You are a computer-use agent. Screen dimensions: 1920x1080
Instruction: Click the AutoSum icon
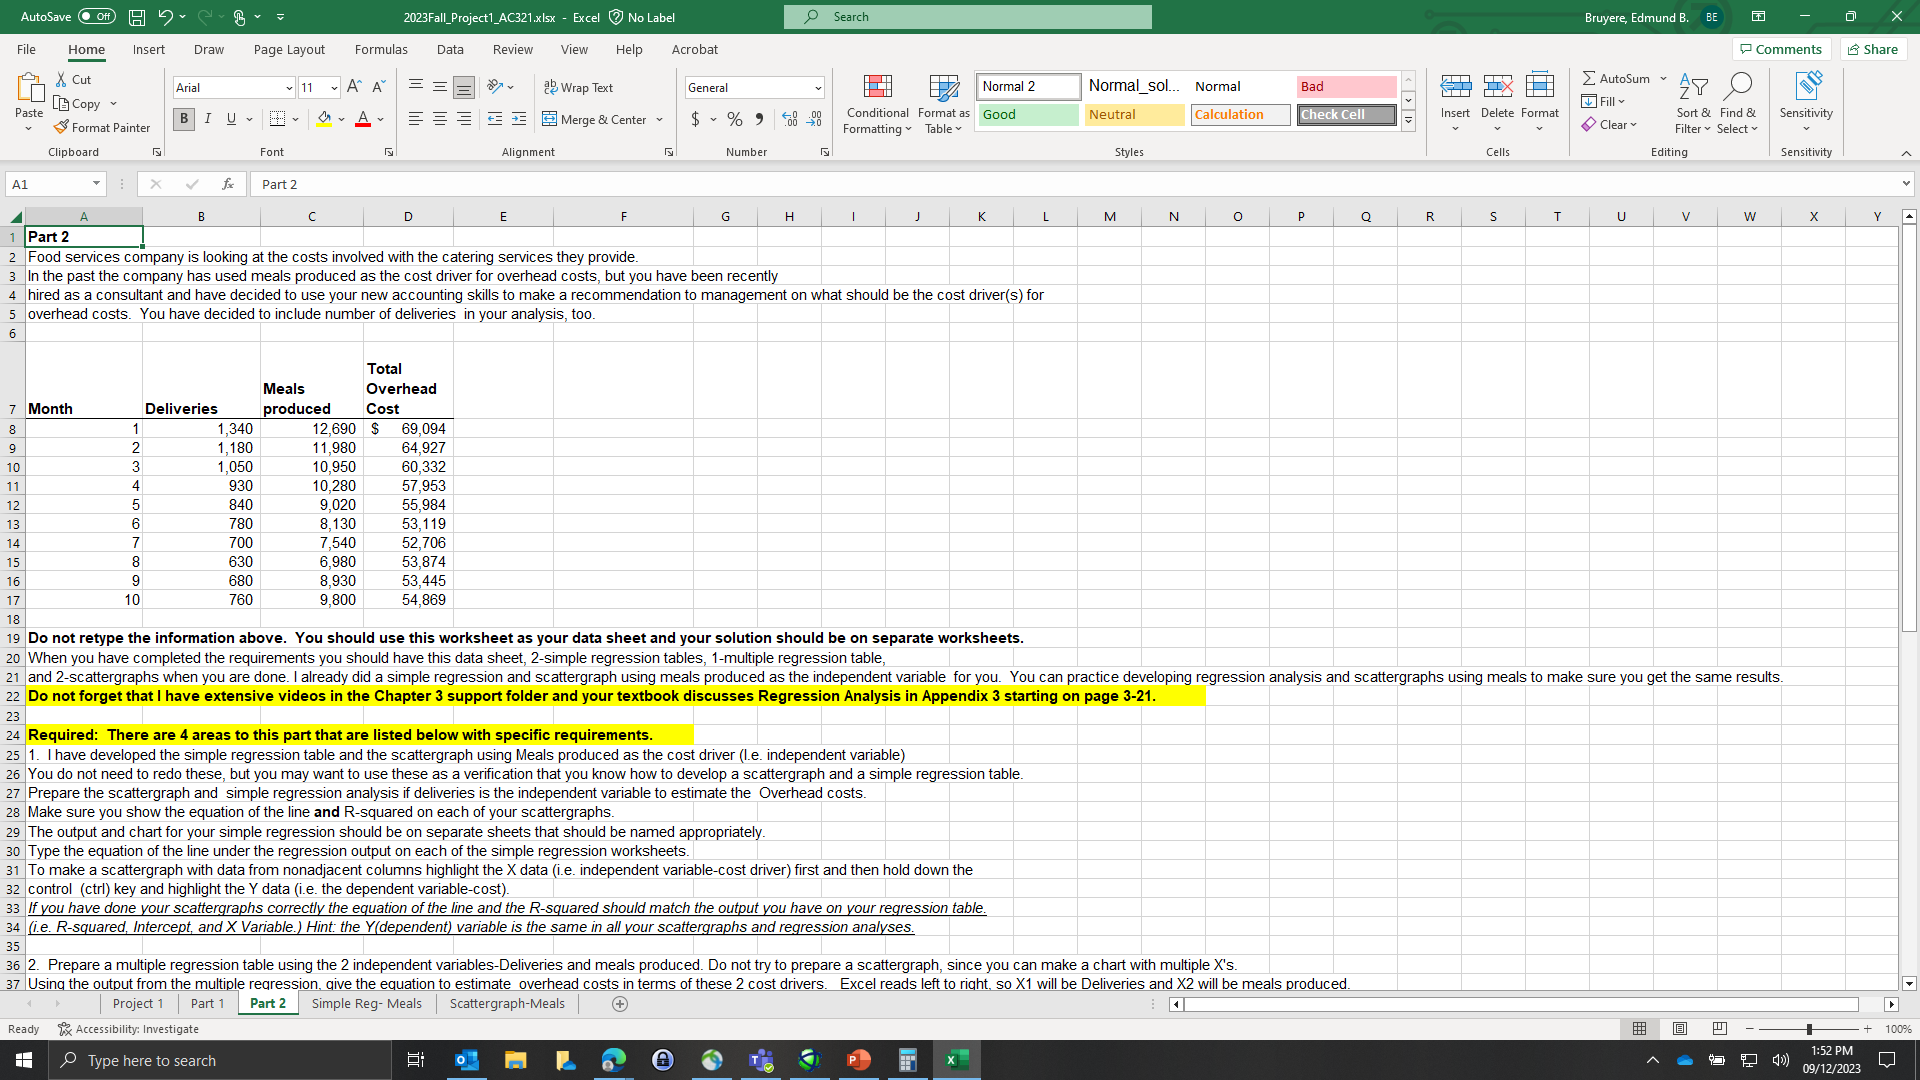[1589, 78]
